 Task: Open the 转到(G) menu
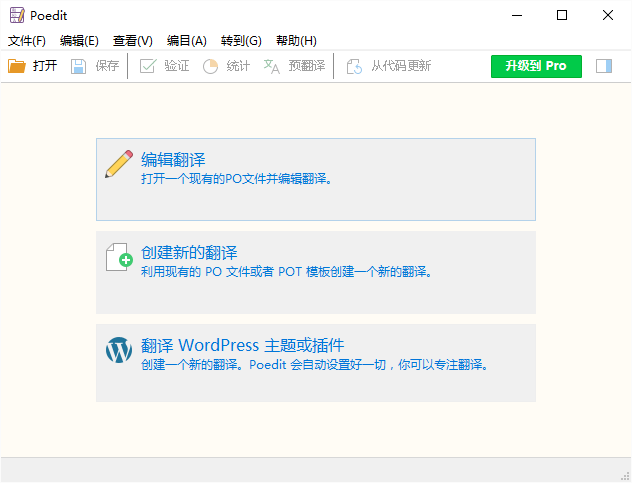[x=241, y=41]
